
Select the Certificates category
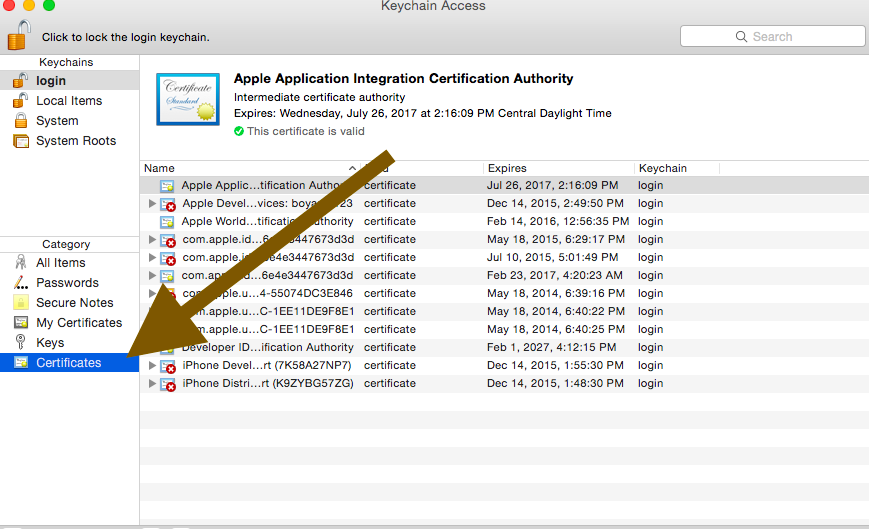(69, 363)
